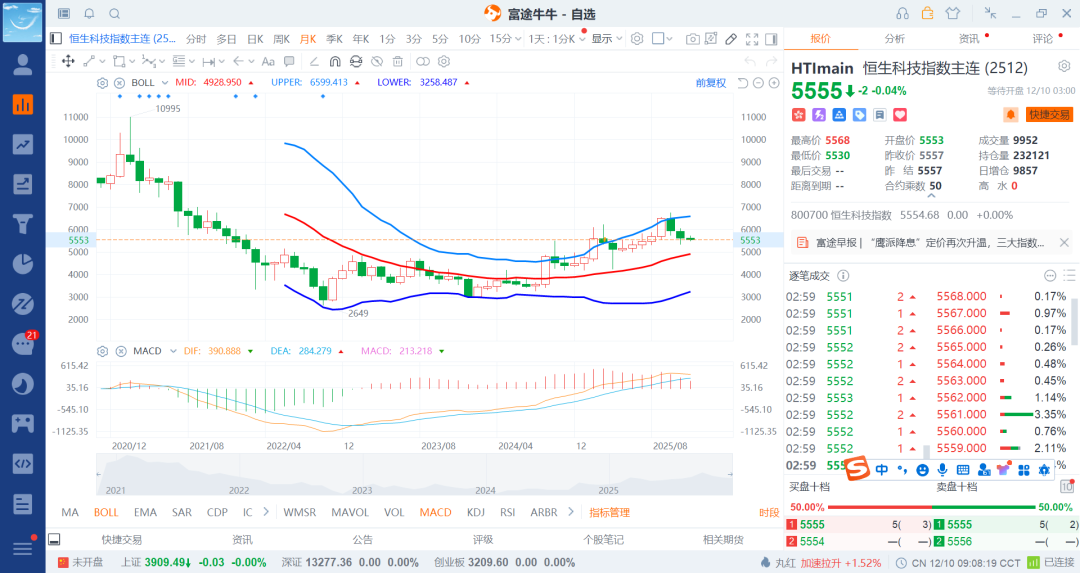Click the orange 快捷交易 button

(x=1049, y=115)
